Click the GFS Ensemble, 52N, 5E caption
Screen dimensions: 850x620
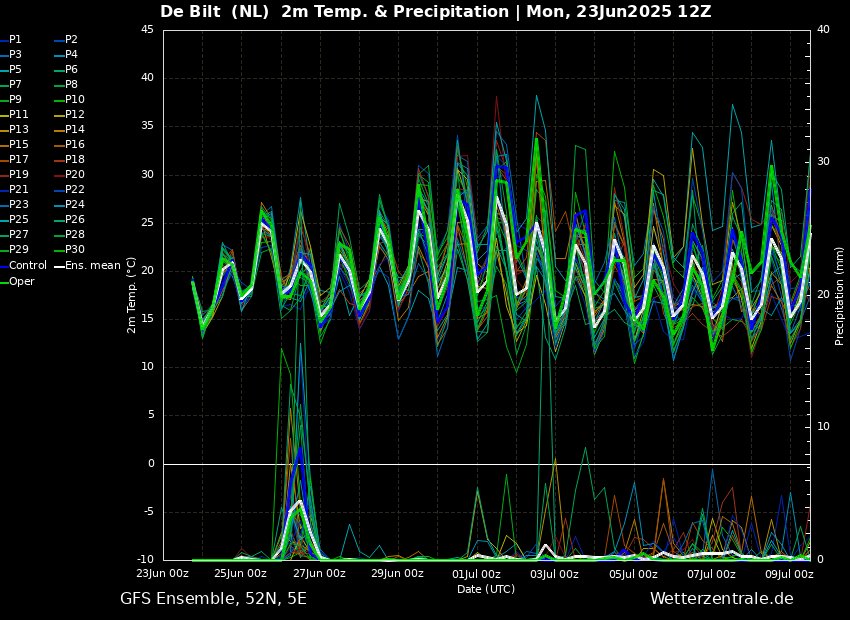tap(214, 599)
